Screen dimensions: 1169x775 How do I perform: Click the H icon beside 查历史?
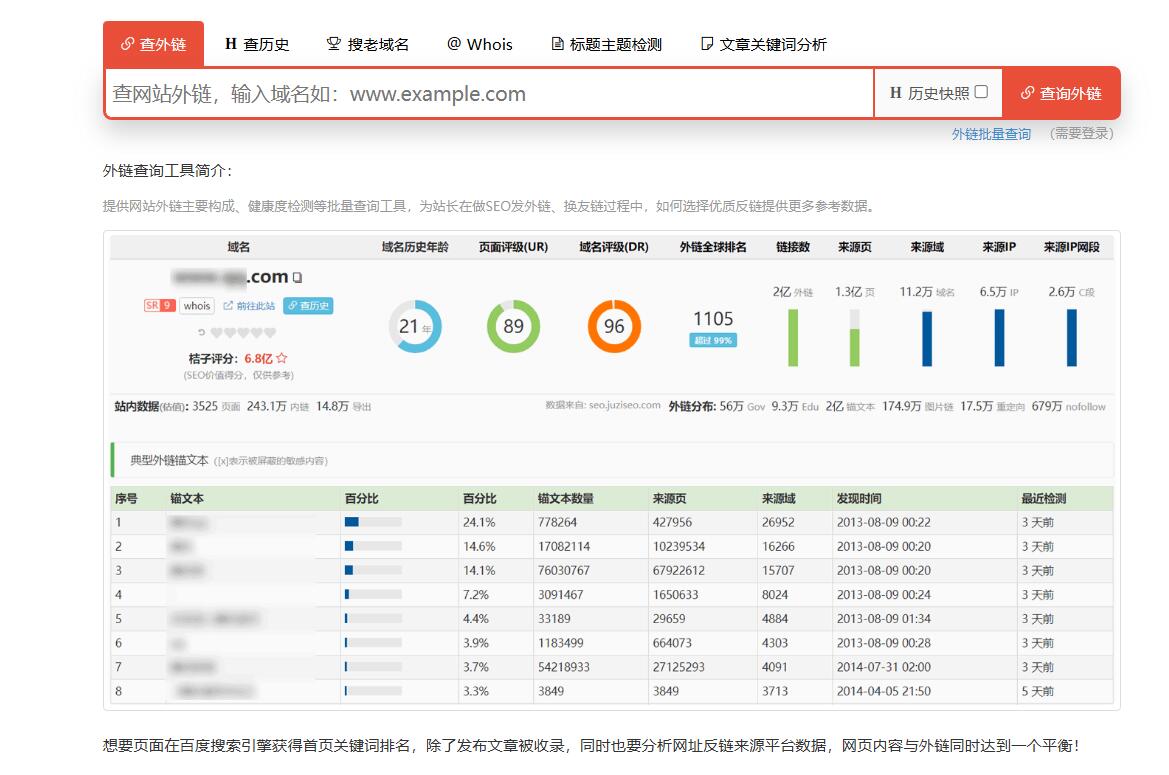click(231, 43)
